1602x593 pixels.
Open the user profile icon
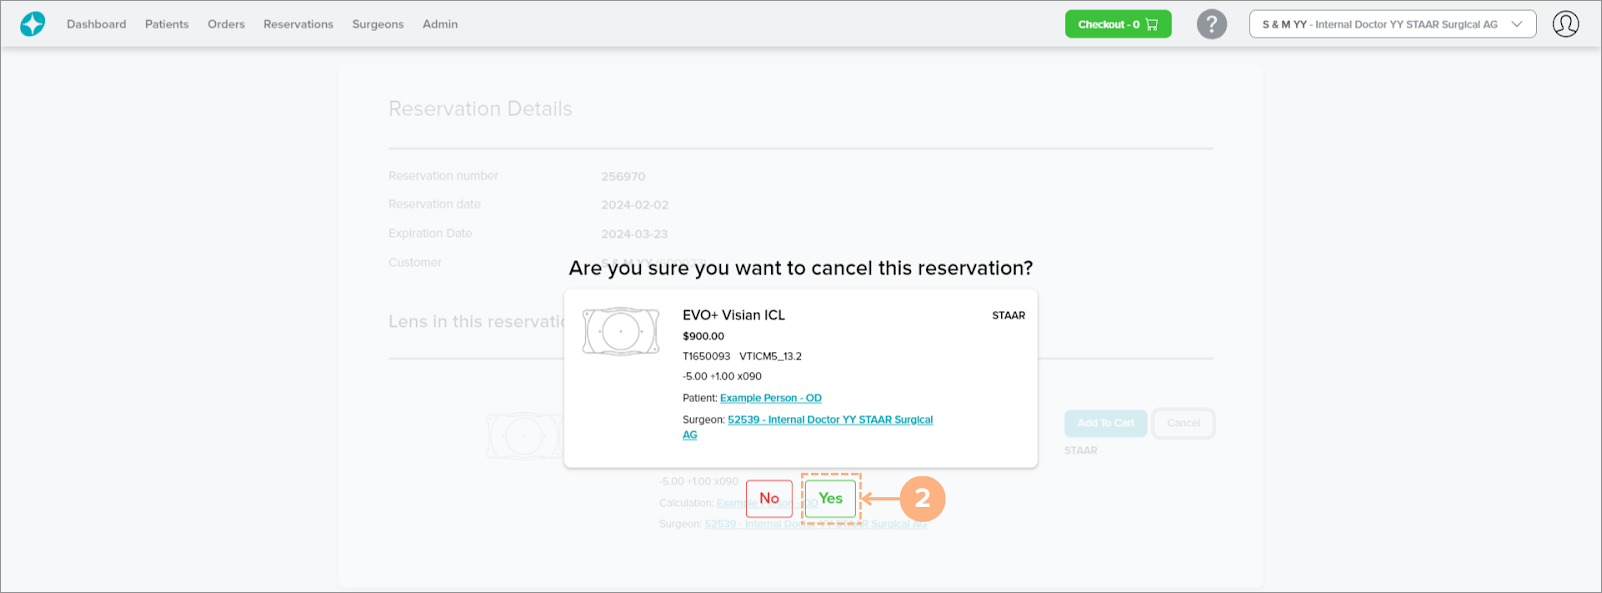click(1565, 24)
